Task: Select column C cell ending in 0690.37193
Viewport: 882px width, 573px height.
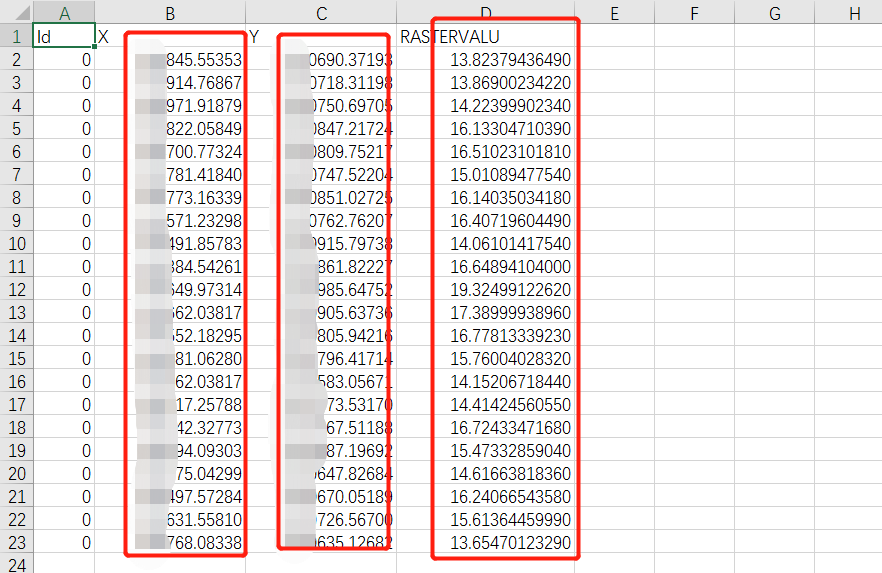Action: 340,60
